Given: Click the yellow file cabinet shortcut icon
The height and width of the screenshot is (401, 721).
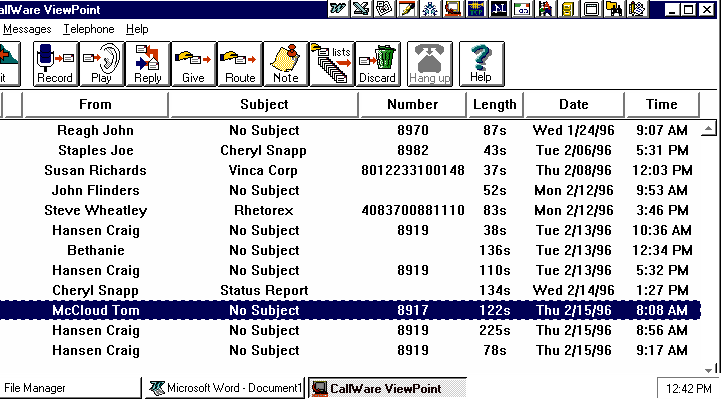Looking at the screenshot, I should click(x=568, y=9).
